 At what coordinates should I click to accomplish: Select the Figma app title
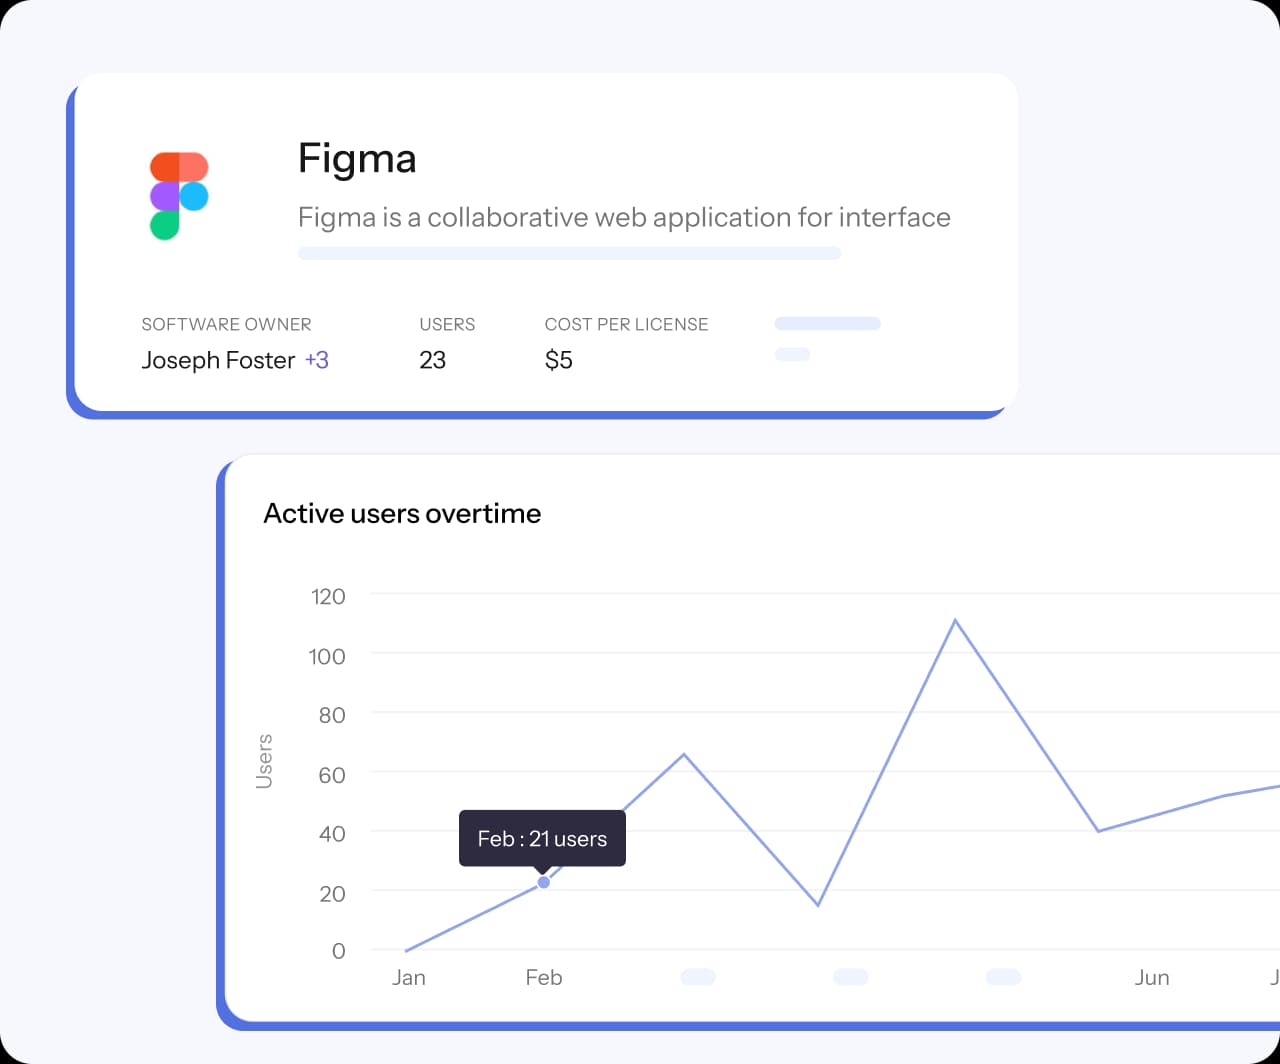tap(357, 159)
